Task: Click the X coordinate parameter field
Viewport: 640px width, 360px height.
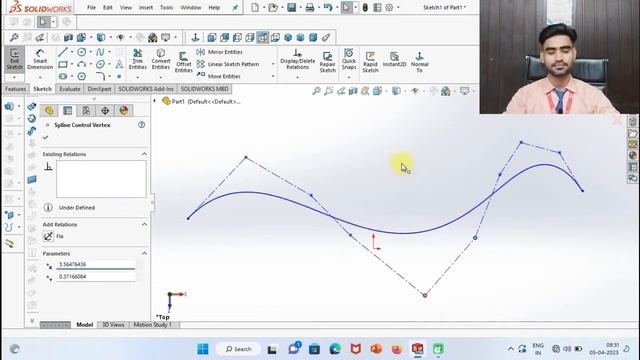Action: point(96,264)
